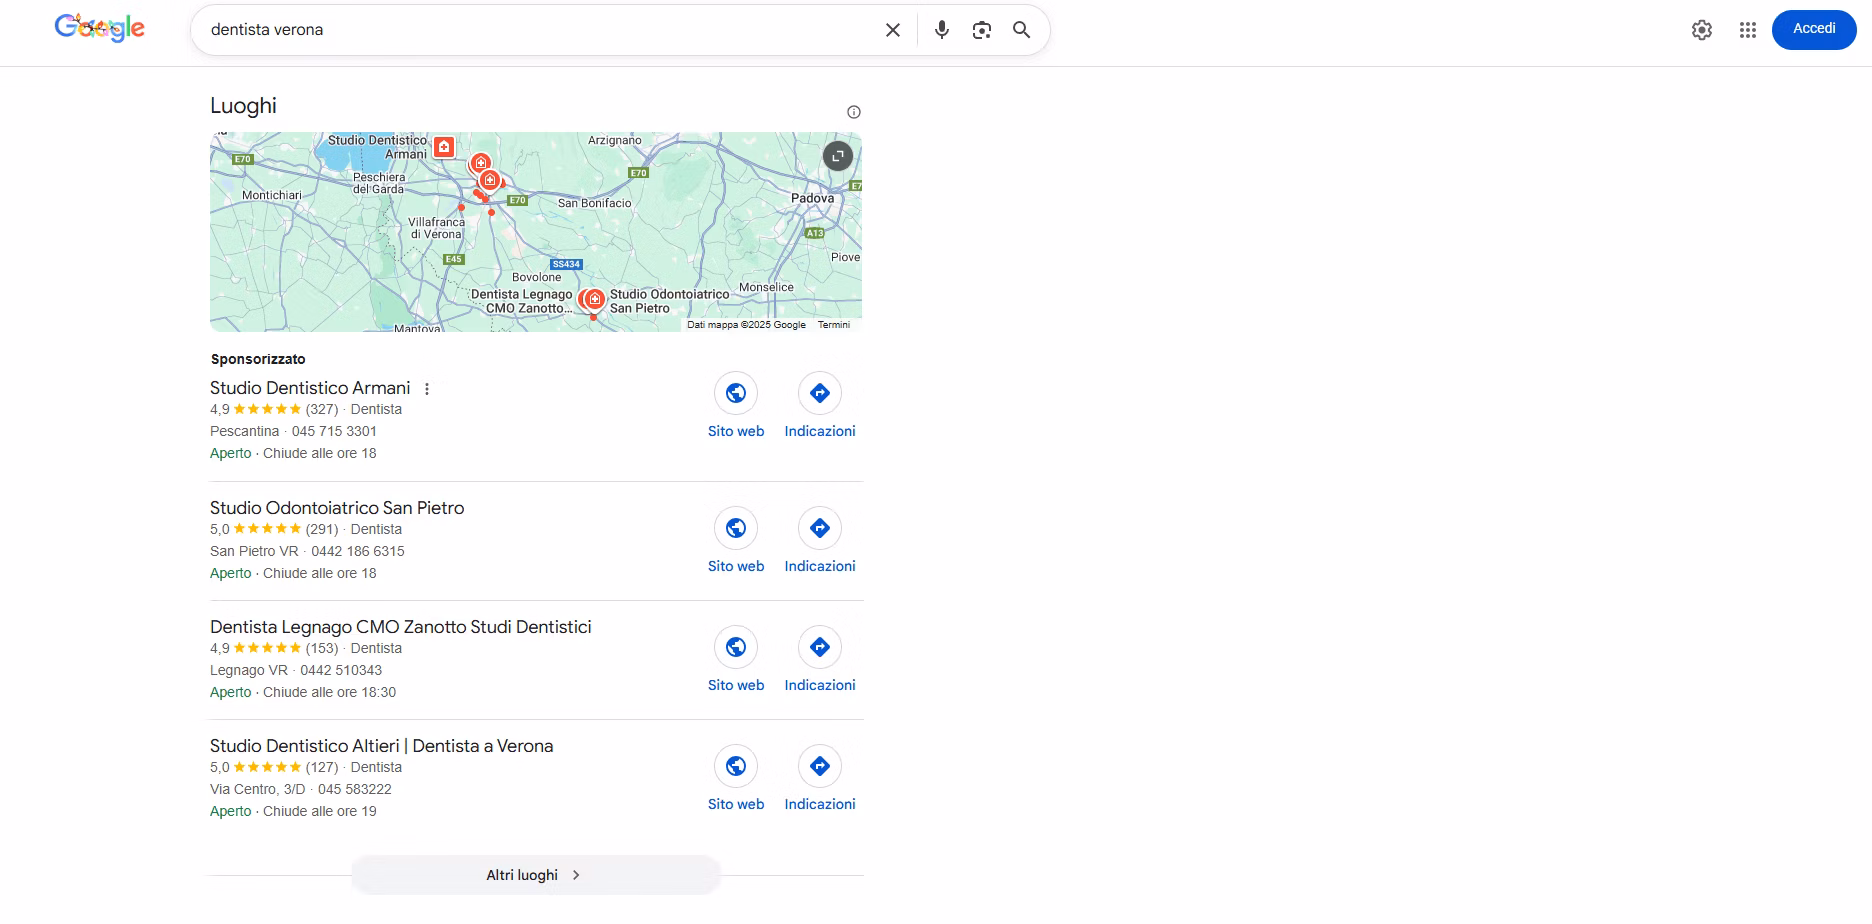The width and height of the screenshot is (1872, 924).
Task: Click the Armani rating text 4,9 (327)
Action: coord(274,409)
